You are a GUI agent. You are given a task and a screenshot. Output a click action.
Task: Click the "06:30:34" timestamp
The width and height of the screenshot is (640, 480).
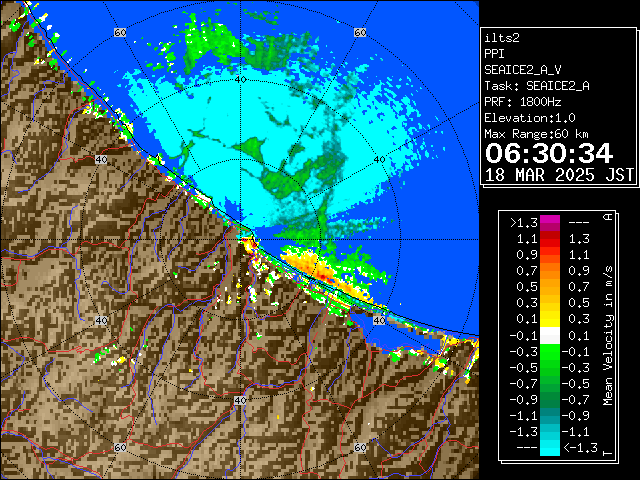point(549,153)
